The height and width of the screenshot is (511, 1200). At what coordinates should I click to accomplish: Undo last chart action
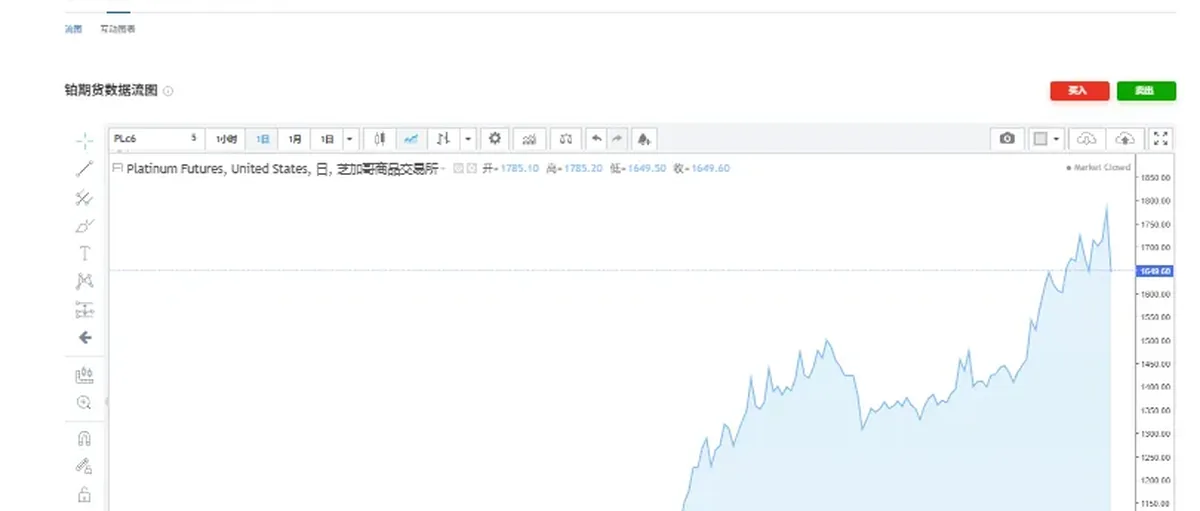click(597, 139)
